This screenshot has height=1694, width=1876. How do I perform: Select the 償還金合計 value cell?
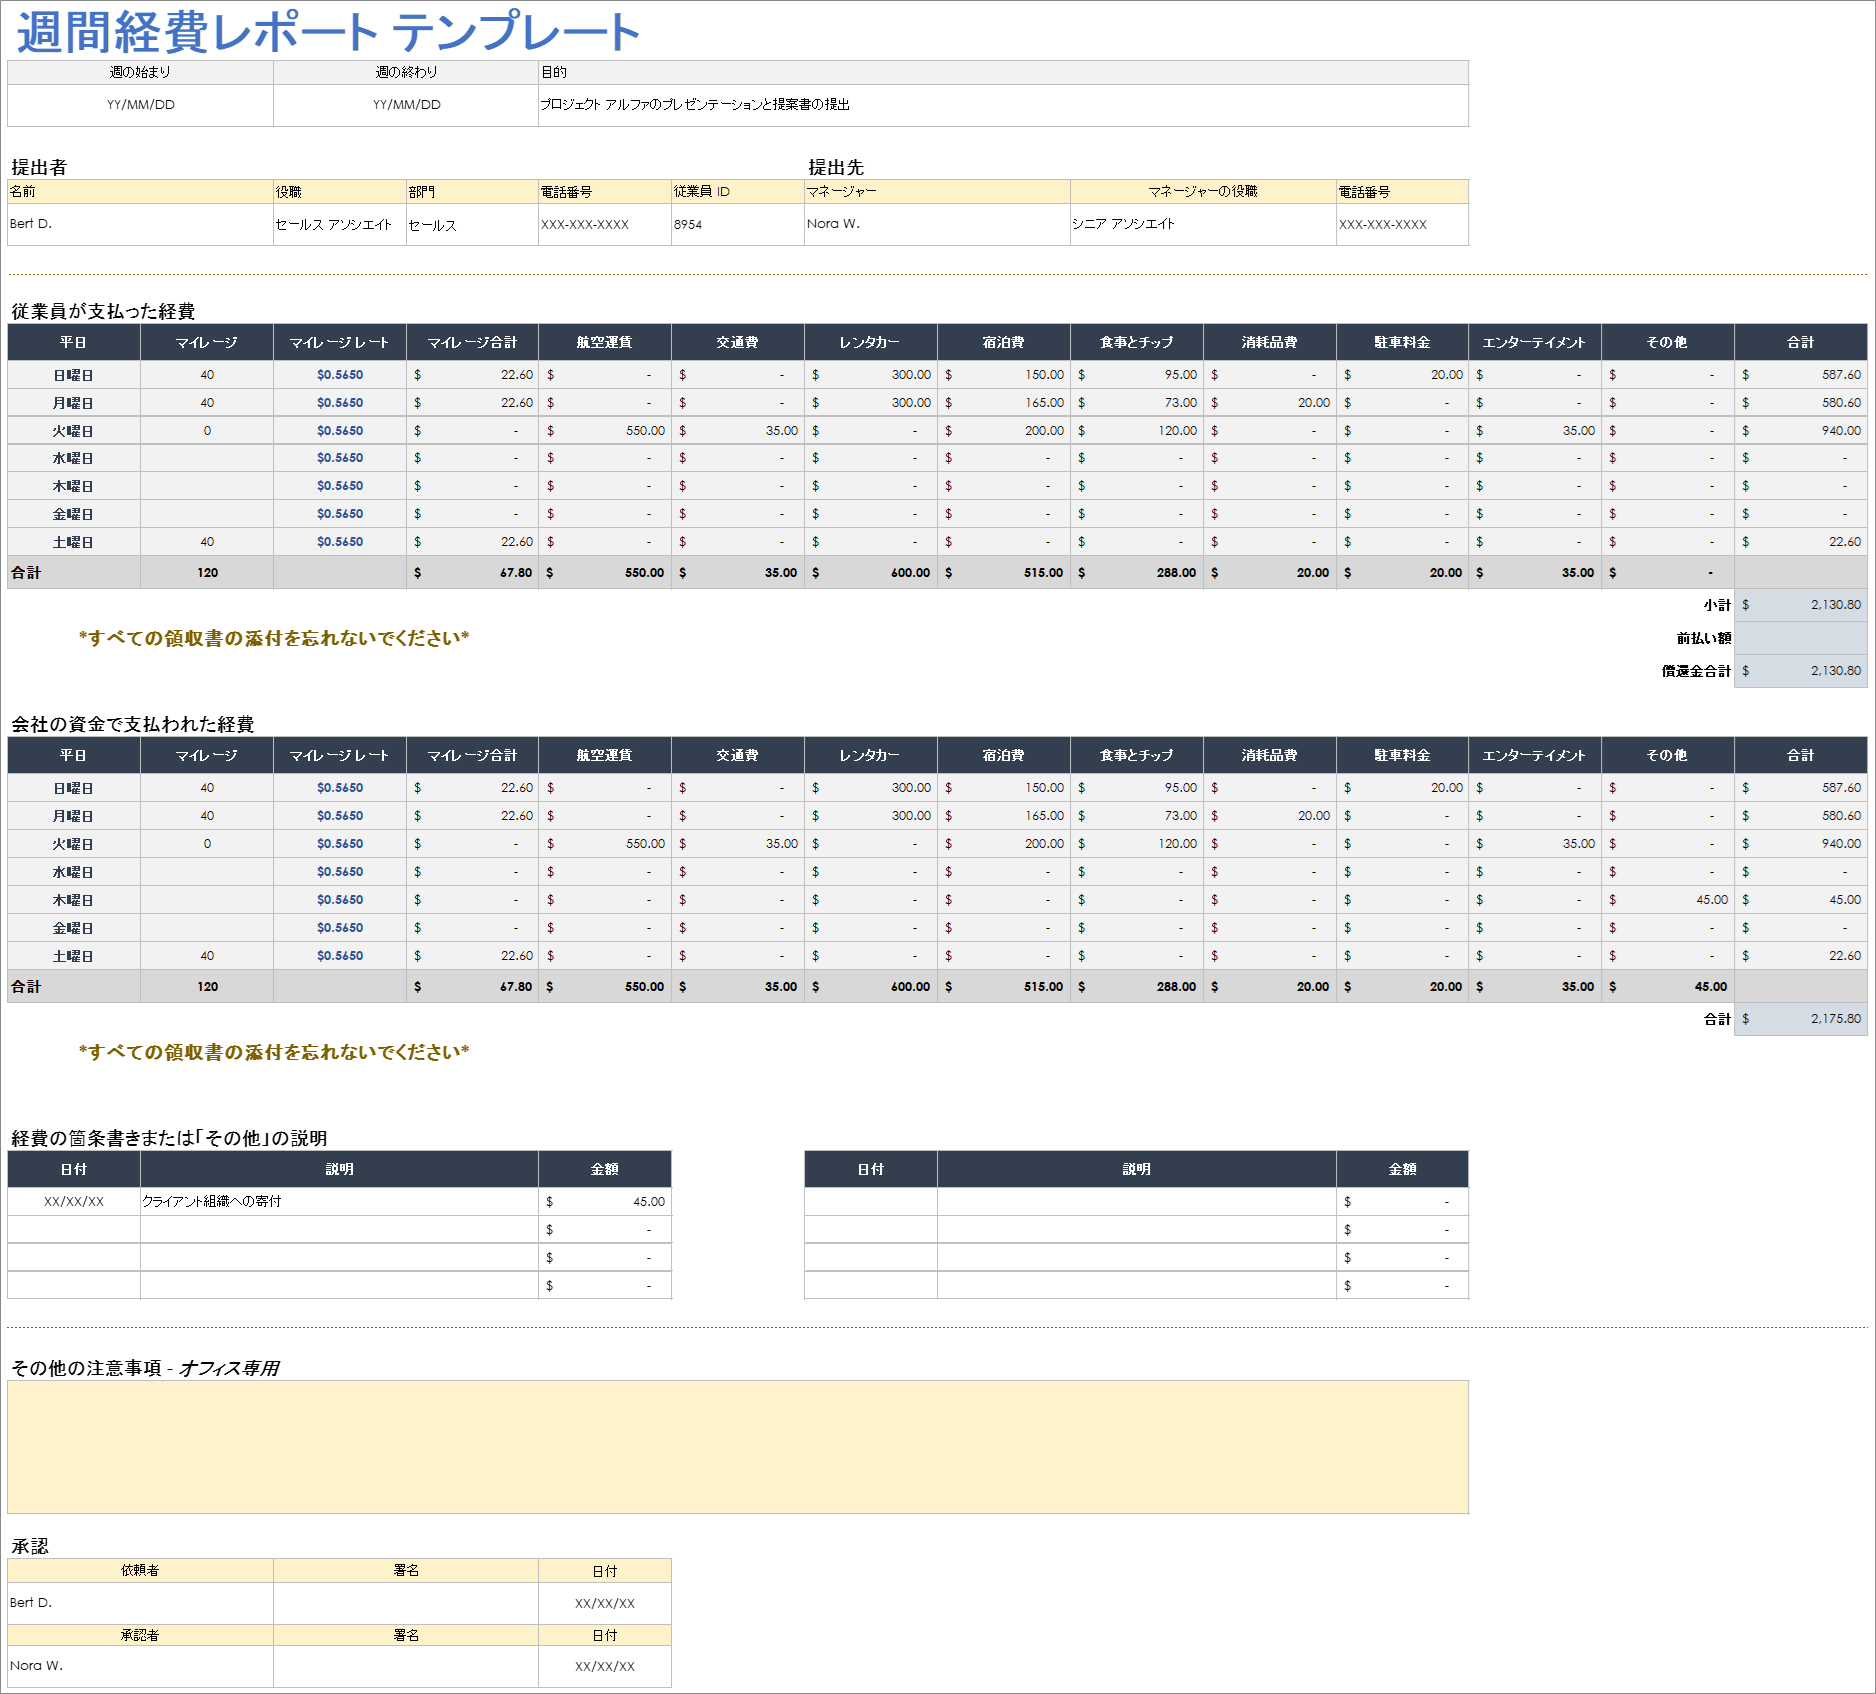pyautogui.click(x=1800, y=671)
